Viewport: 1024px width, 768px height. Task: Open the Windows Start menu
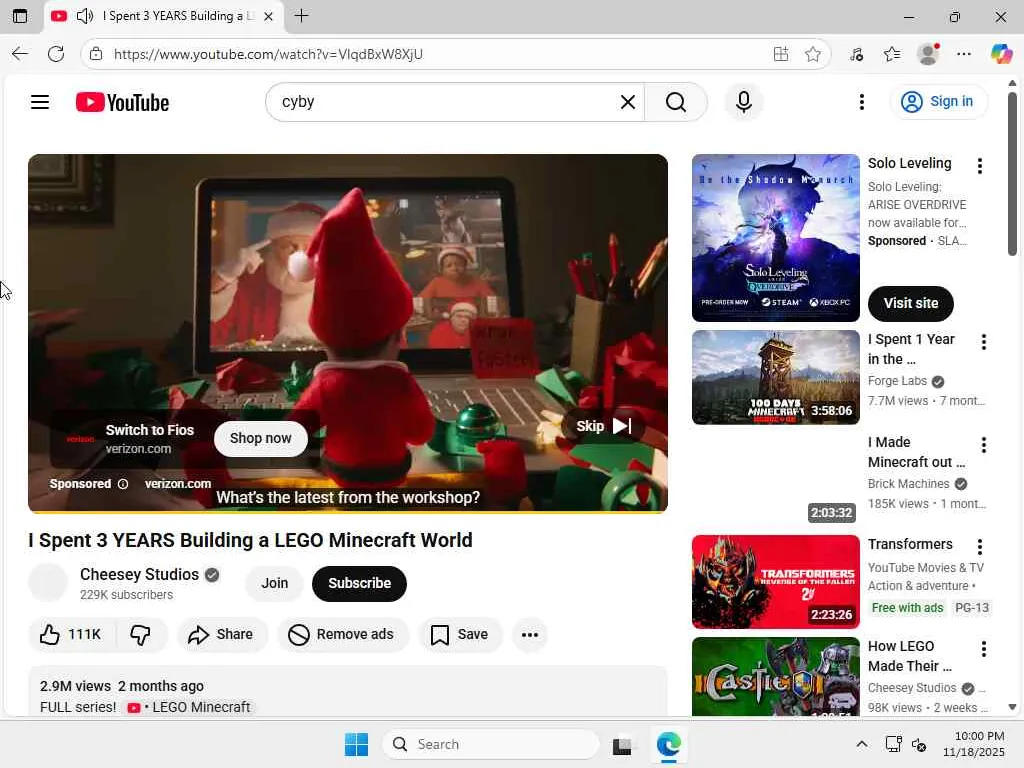[356, 744]
